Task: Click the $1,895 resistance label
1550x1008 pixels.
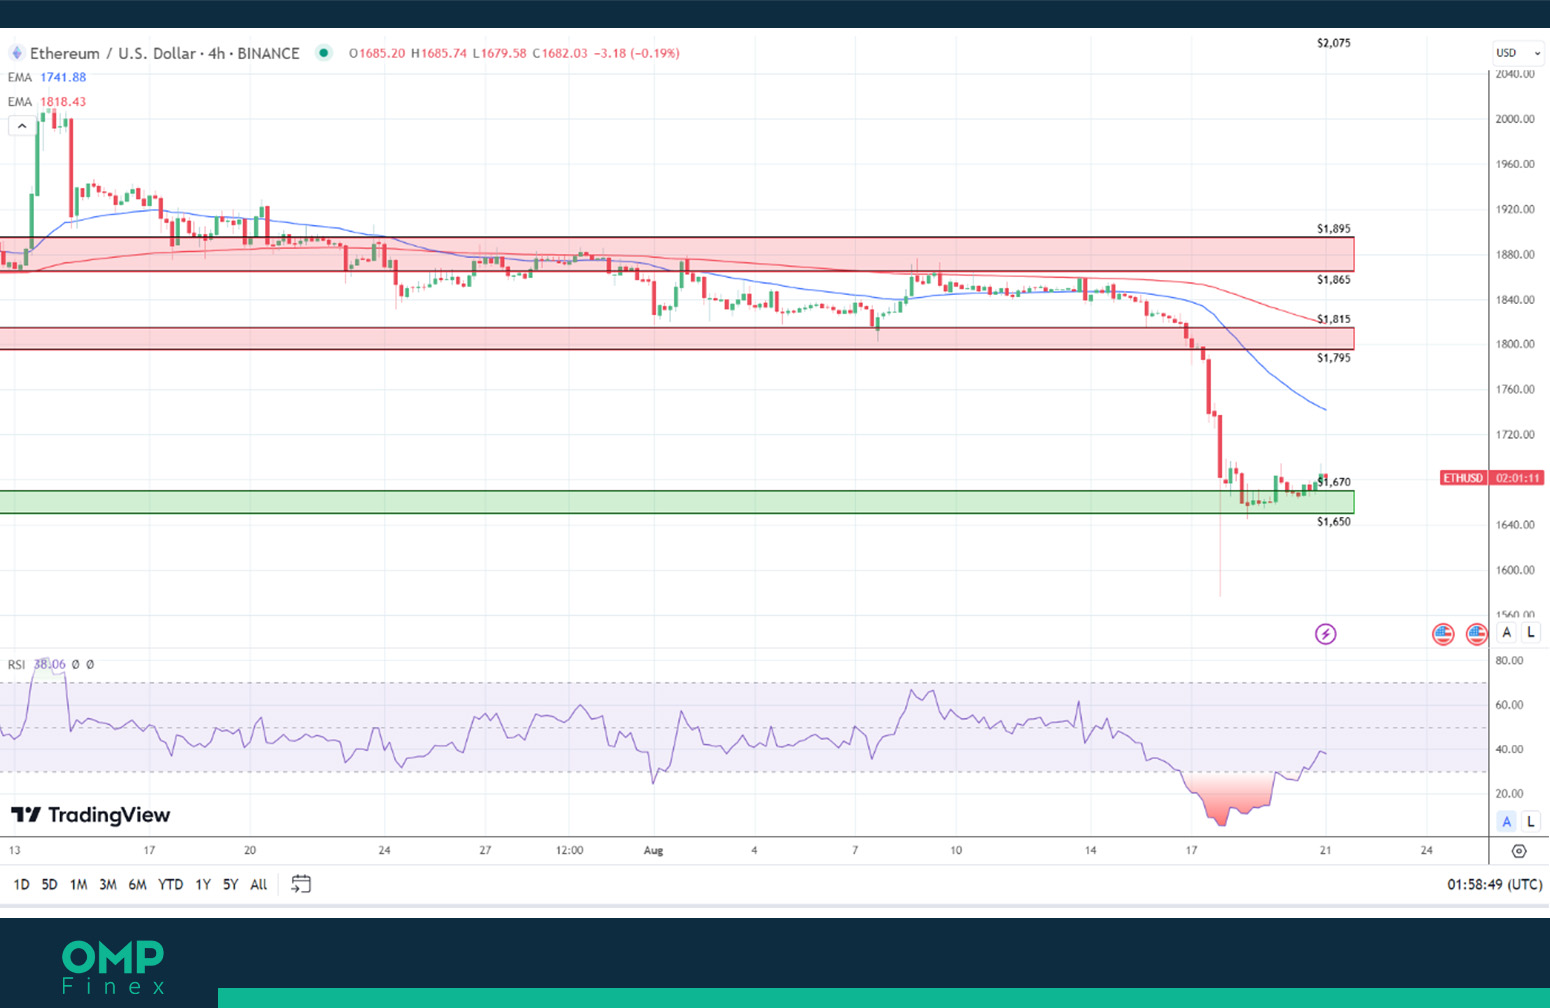Action: click(1334, 229)
